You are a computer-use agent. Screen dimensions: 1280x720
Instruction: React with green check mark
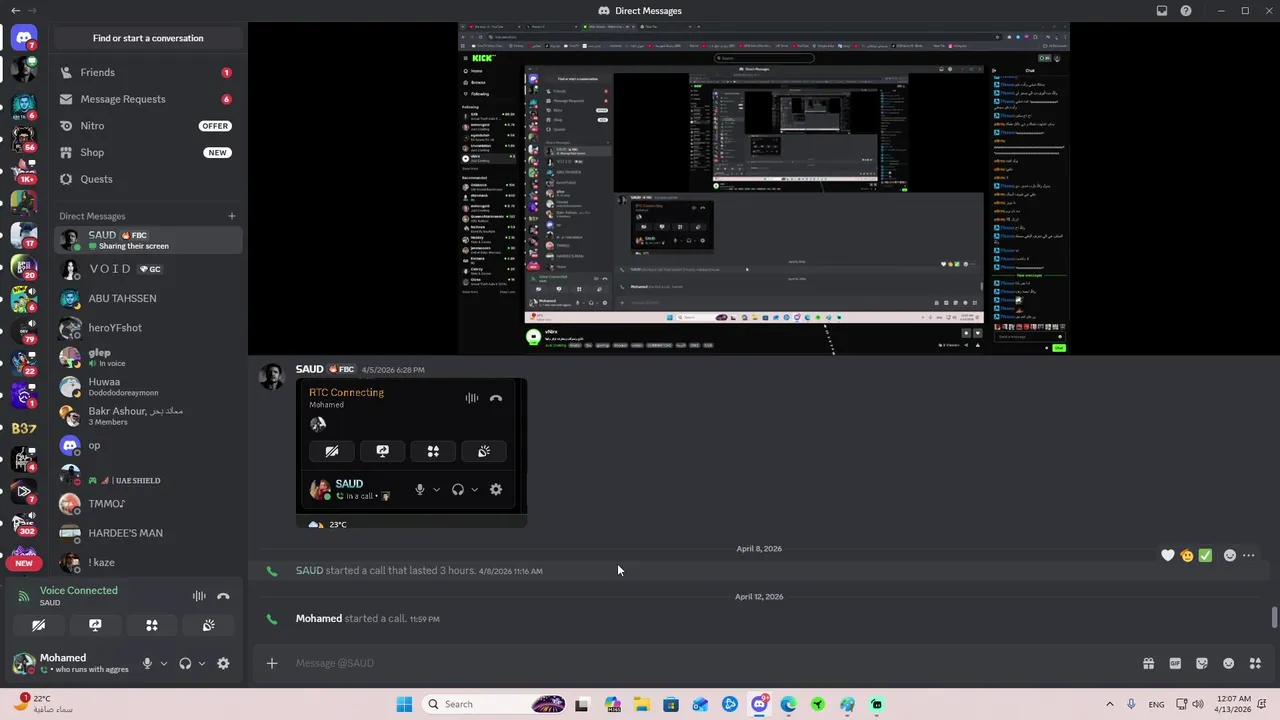click(x=1205, y=555)
